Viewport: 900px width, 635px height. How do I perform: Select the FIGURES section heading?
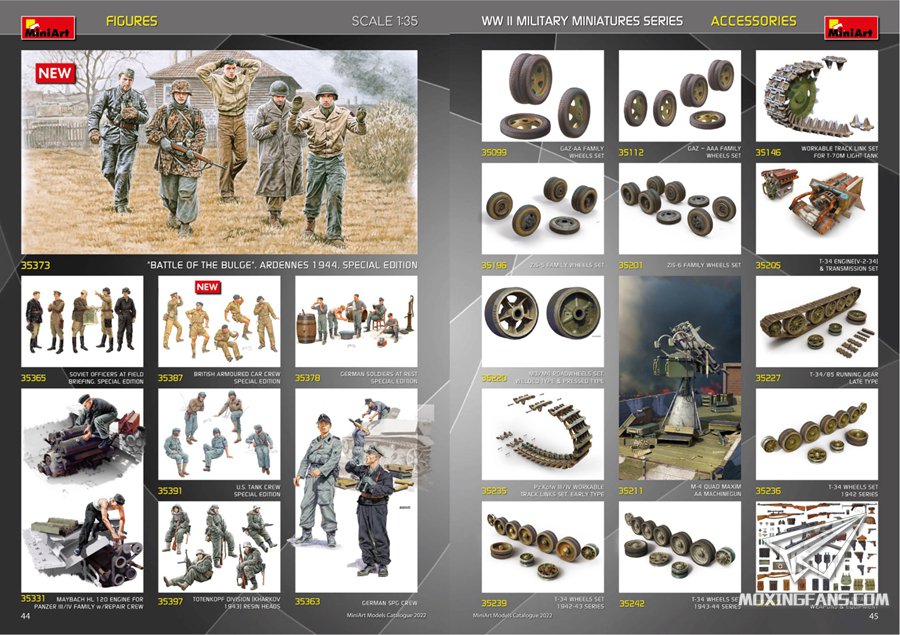pos(131,21)
